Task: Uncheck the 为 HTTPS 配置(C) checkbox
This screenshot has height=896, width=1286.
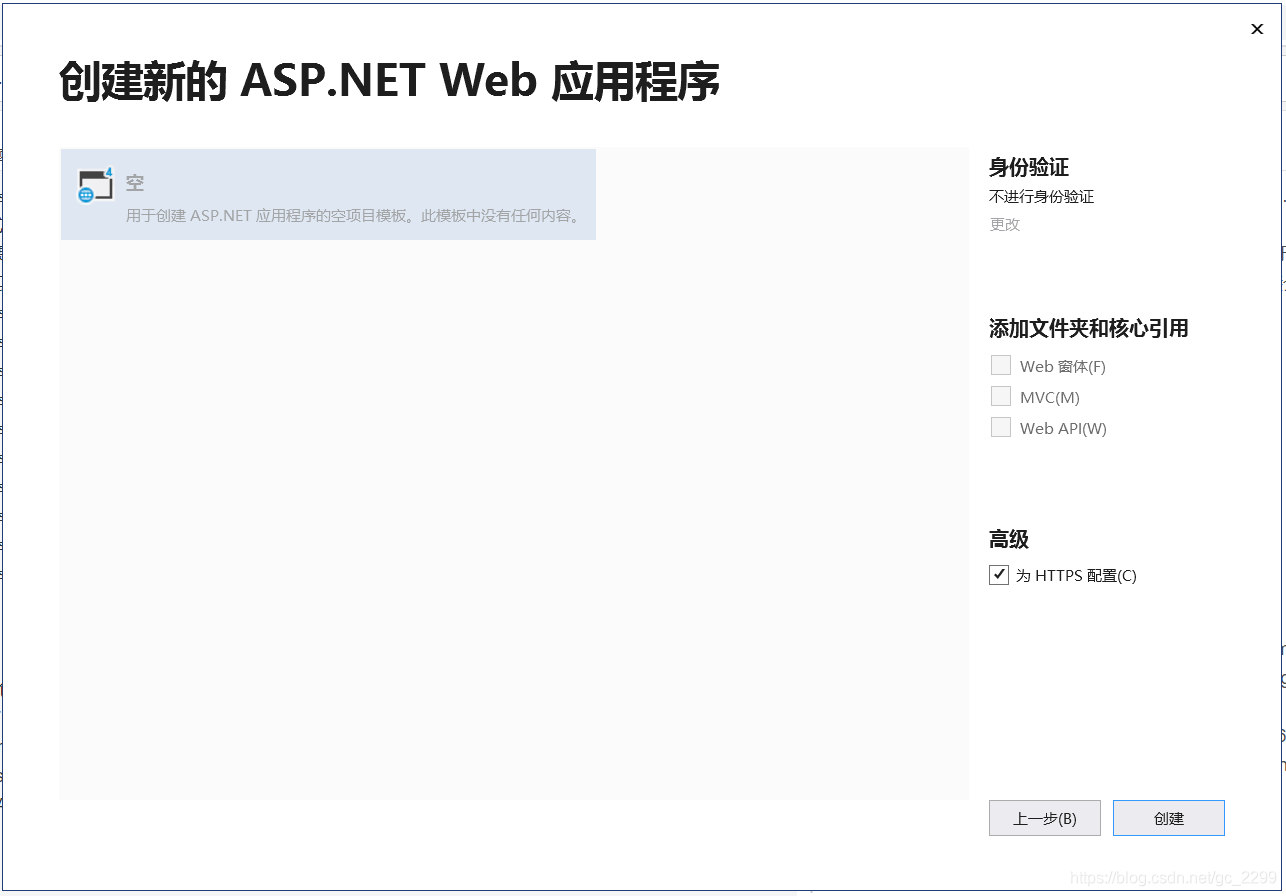Action: pyautogui.click(x=999, y=575)
